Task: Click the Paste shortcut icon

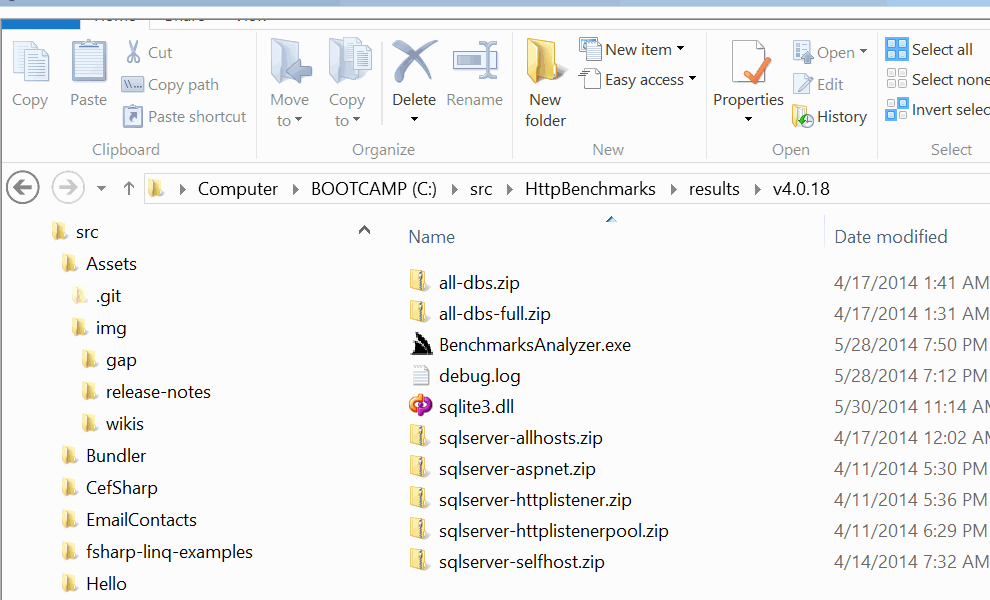Action: (x=133, y=116)
